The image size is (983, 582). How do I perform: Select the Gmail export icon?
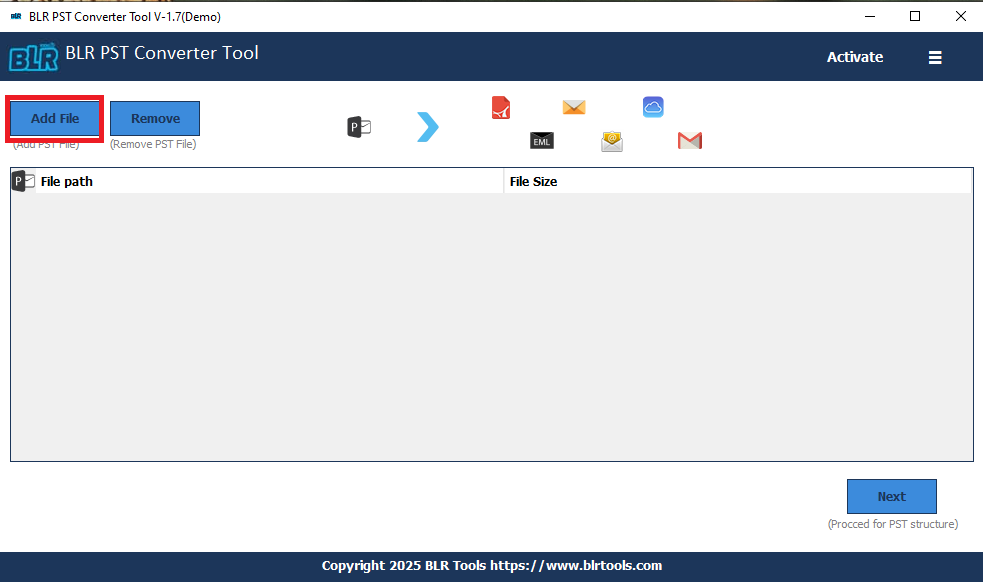click(689, 141)
